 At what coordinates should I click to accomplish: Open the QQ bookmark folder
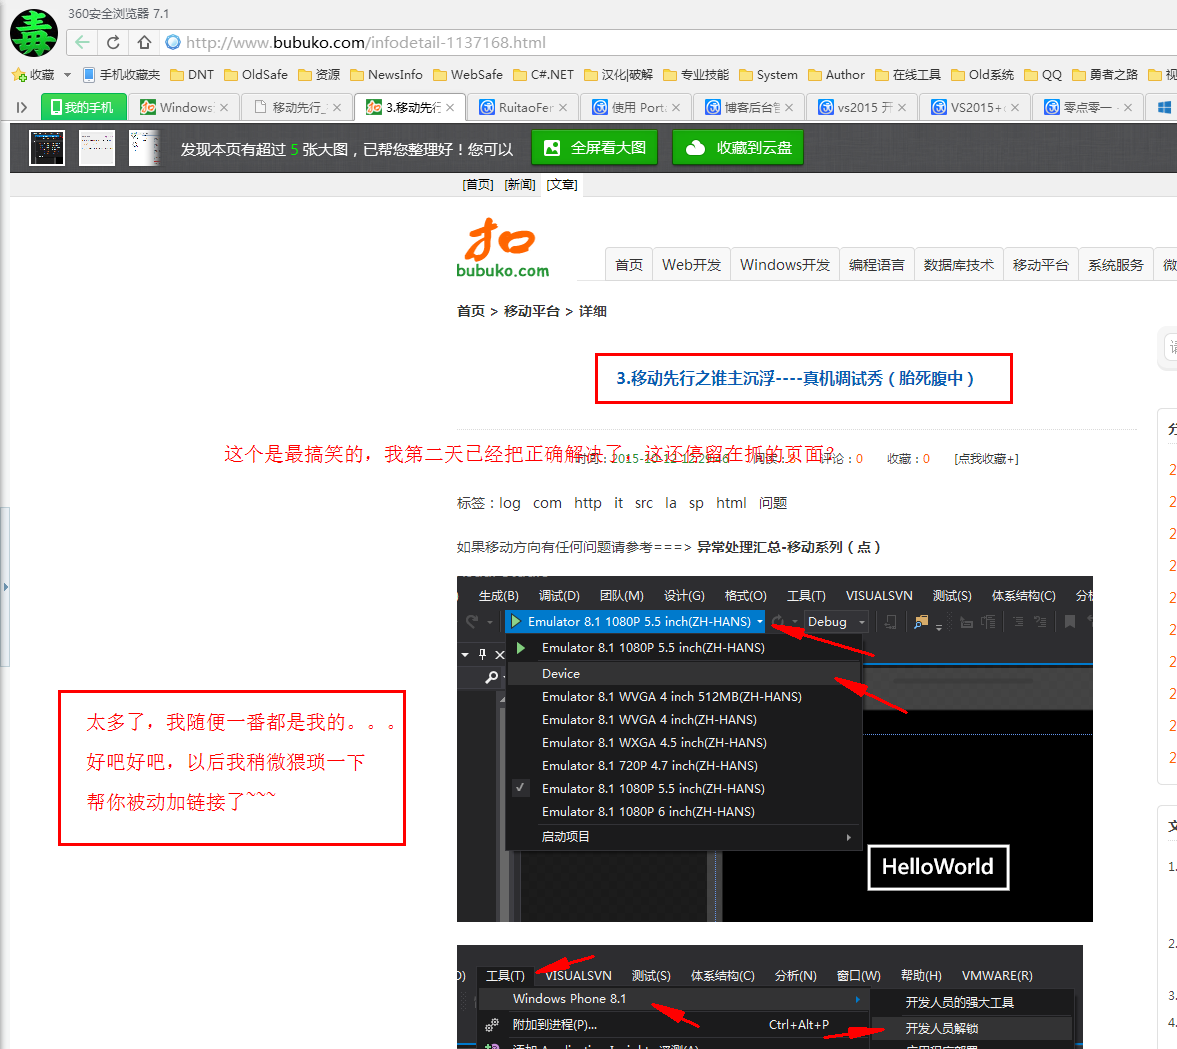1043,75
